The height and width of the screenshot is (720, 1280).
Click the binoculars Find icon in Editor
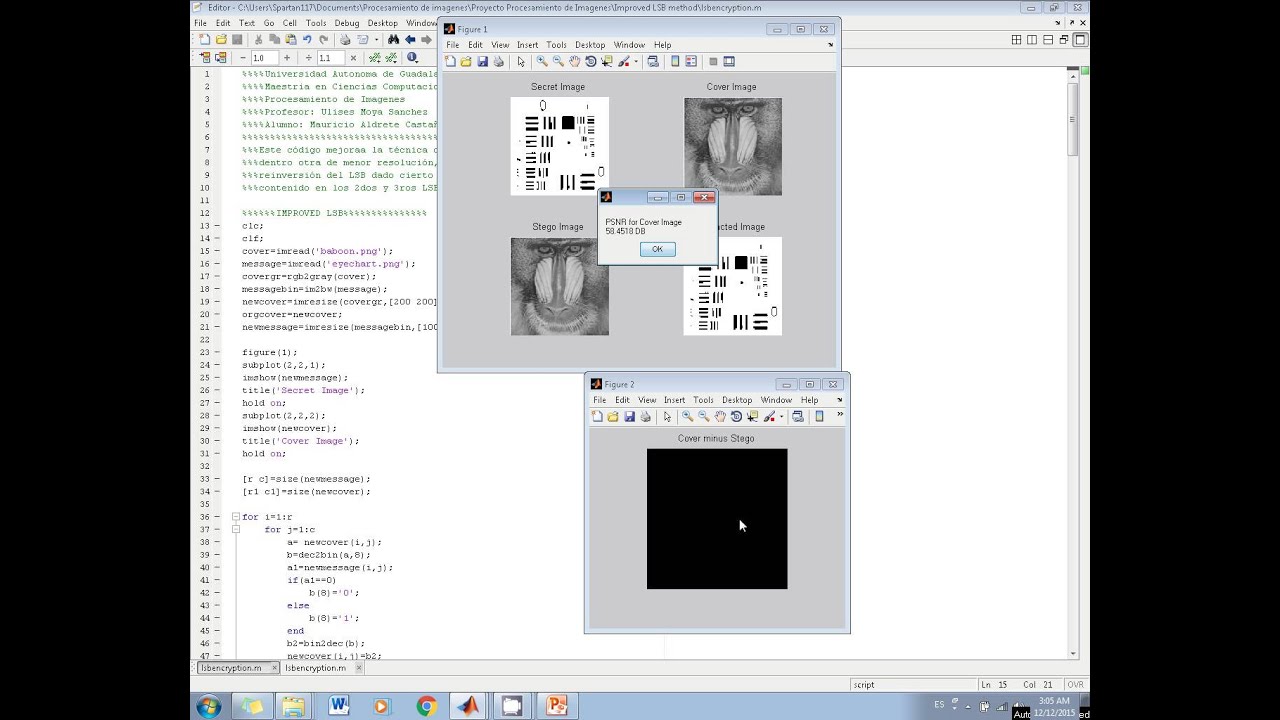click(393, 40)
